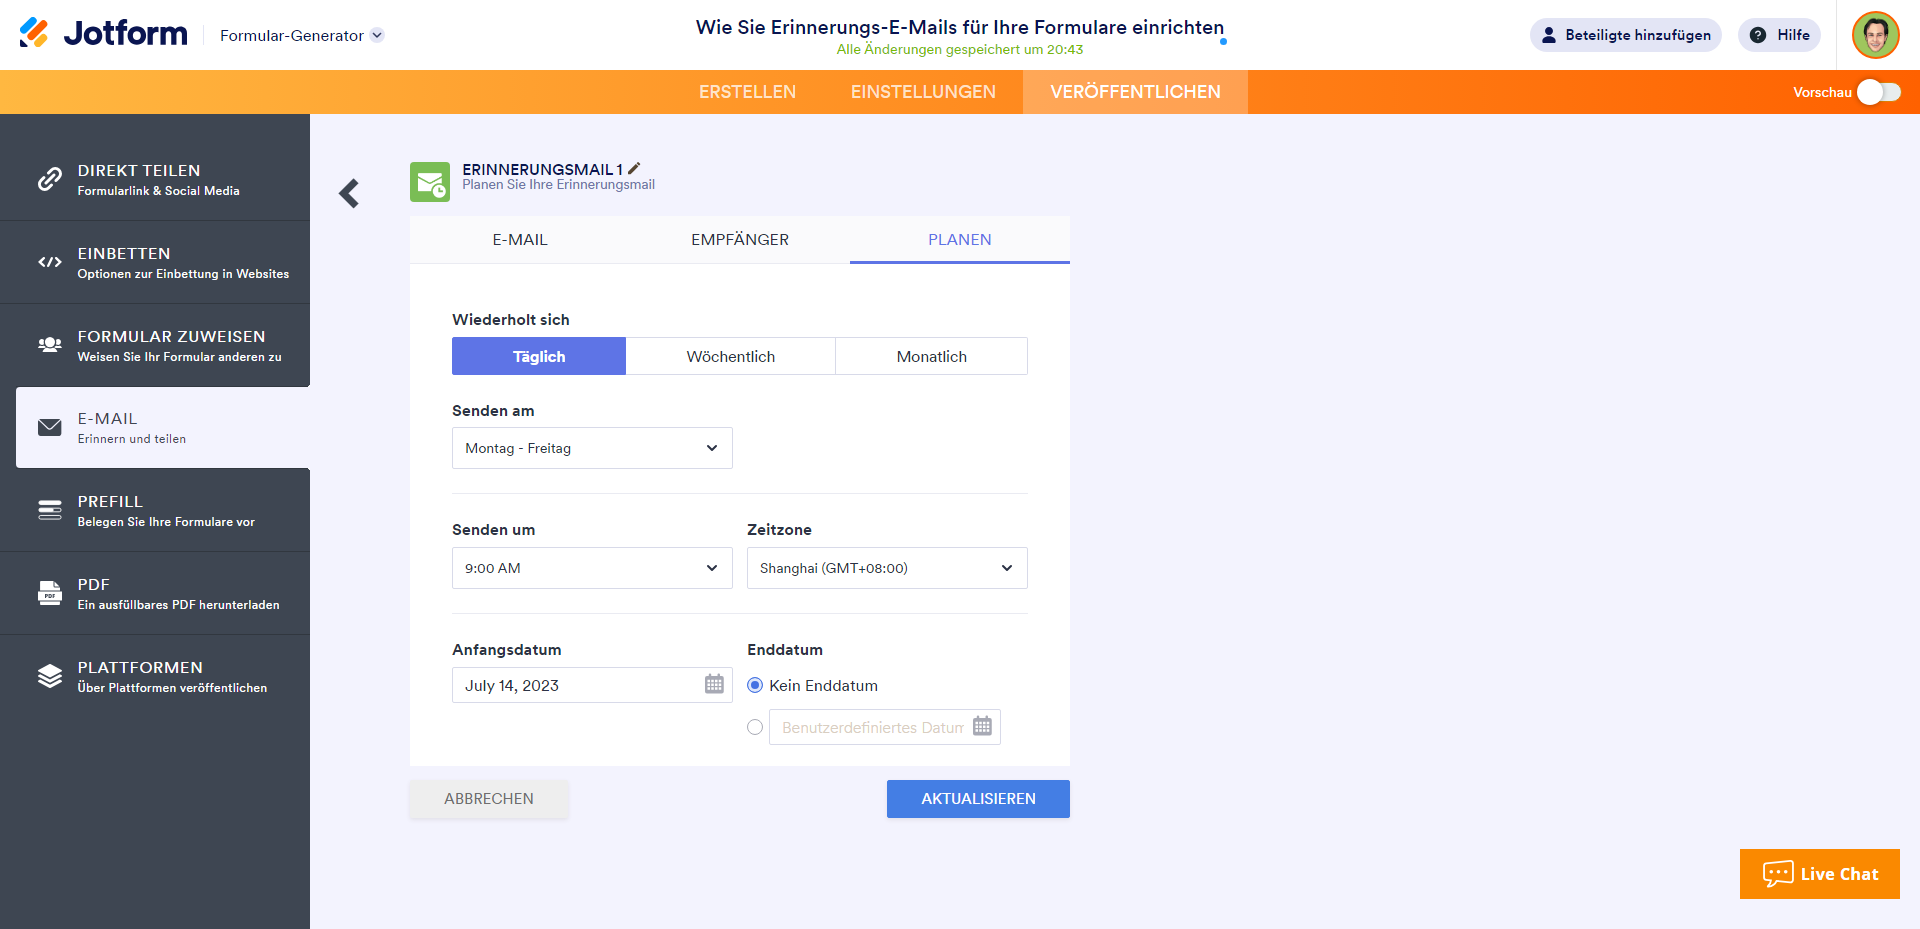Expand the Senden um time dropdown
The width and height of the screenshot is (1920, 929).
[x=592, y=568]
